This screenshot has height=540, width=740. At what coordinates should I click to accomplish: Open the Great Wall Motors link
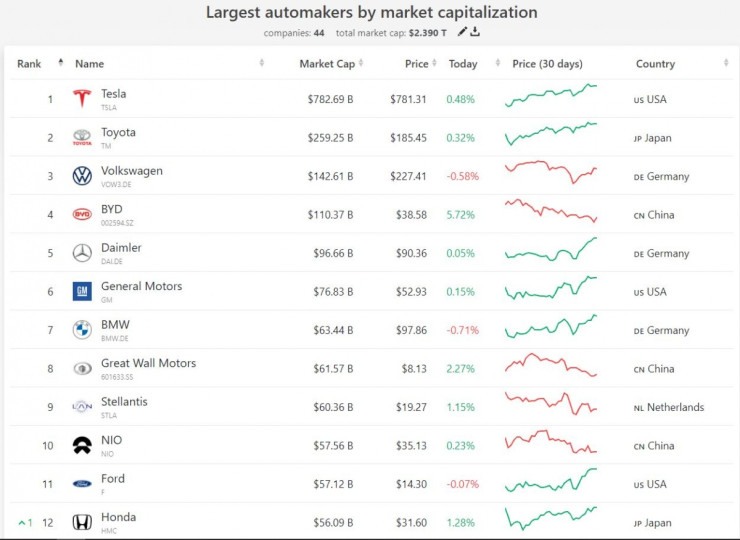(x=148, y=363)
